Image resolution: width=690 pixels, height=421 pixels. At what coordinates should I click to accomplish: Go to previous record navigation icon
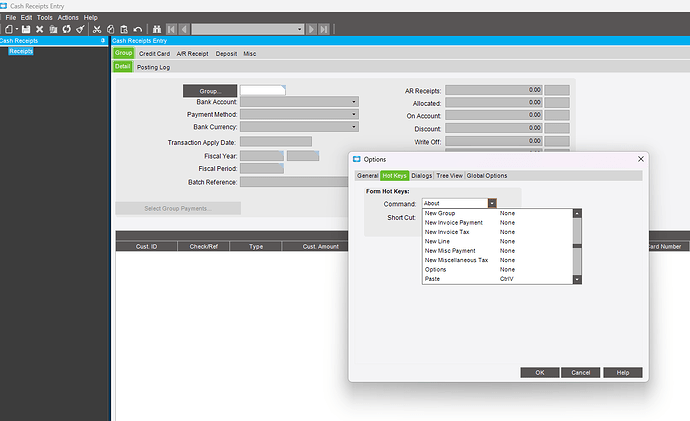coord(184,29)
